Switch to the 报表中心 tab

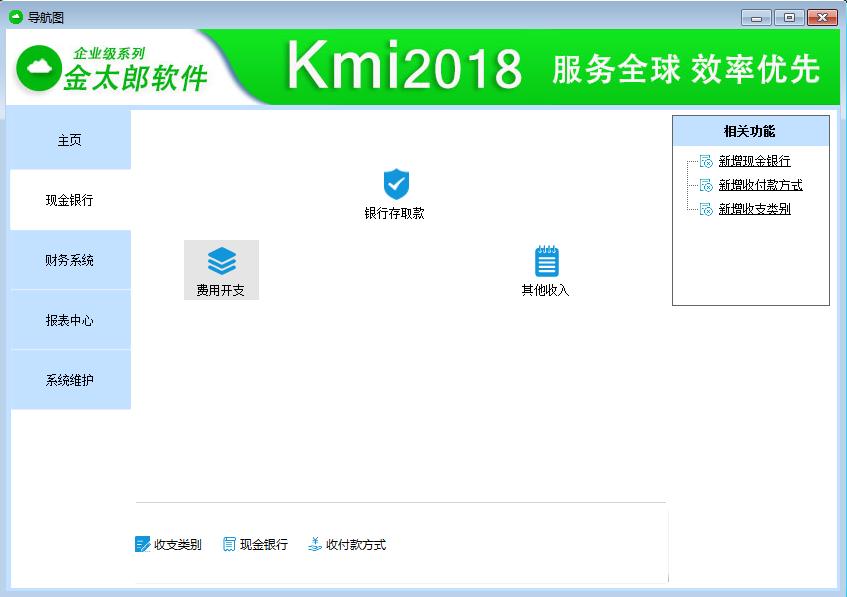point(69,319)
